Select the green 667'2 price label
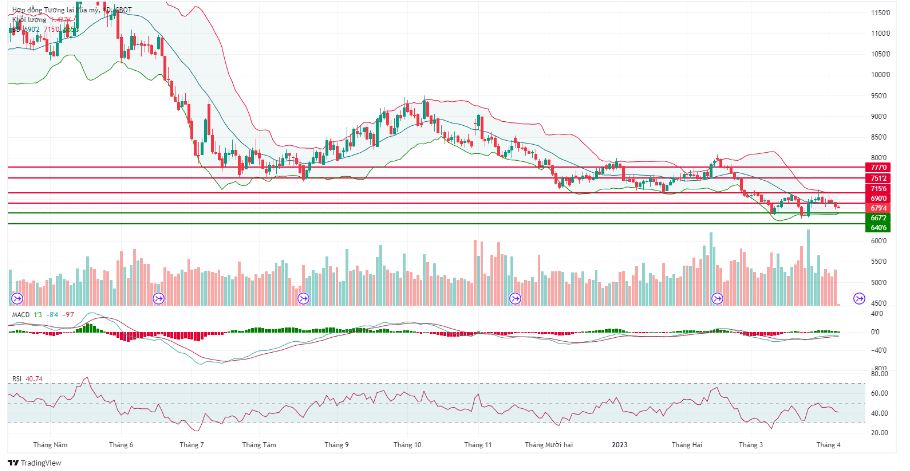 click(876, 218)
